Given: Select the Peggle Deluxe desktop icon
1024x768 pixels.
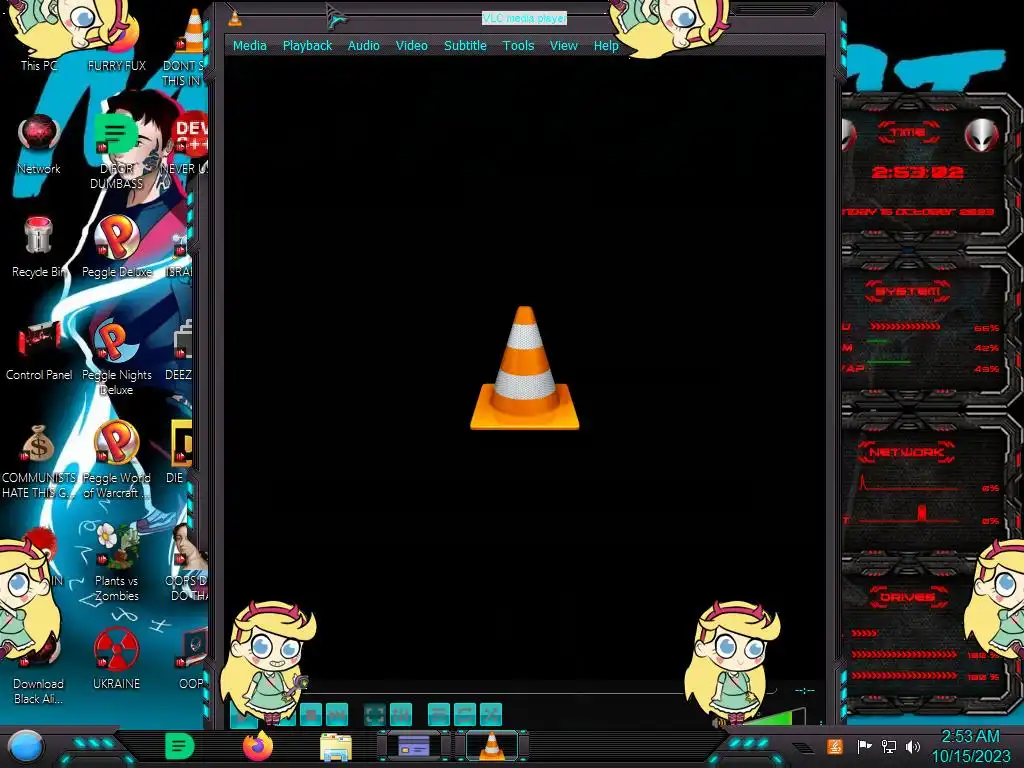Looking at the screenshot, I should point(116,248).
